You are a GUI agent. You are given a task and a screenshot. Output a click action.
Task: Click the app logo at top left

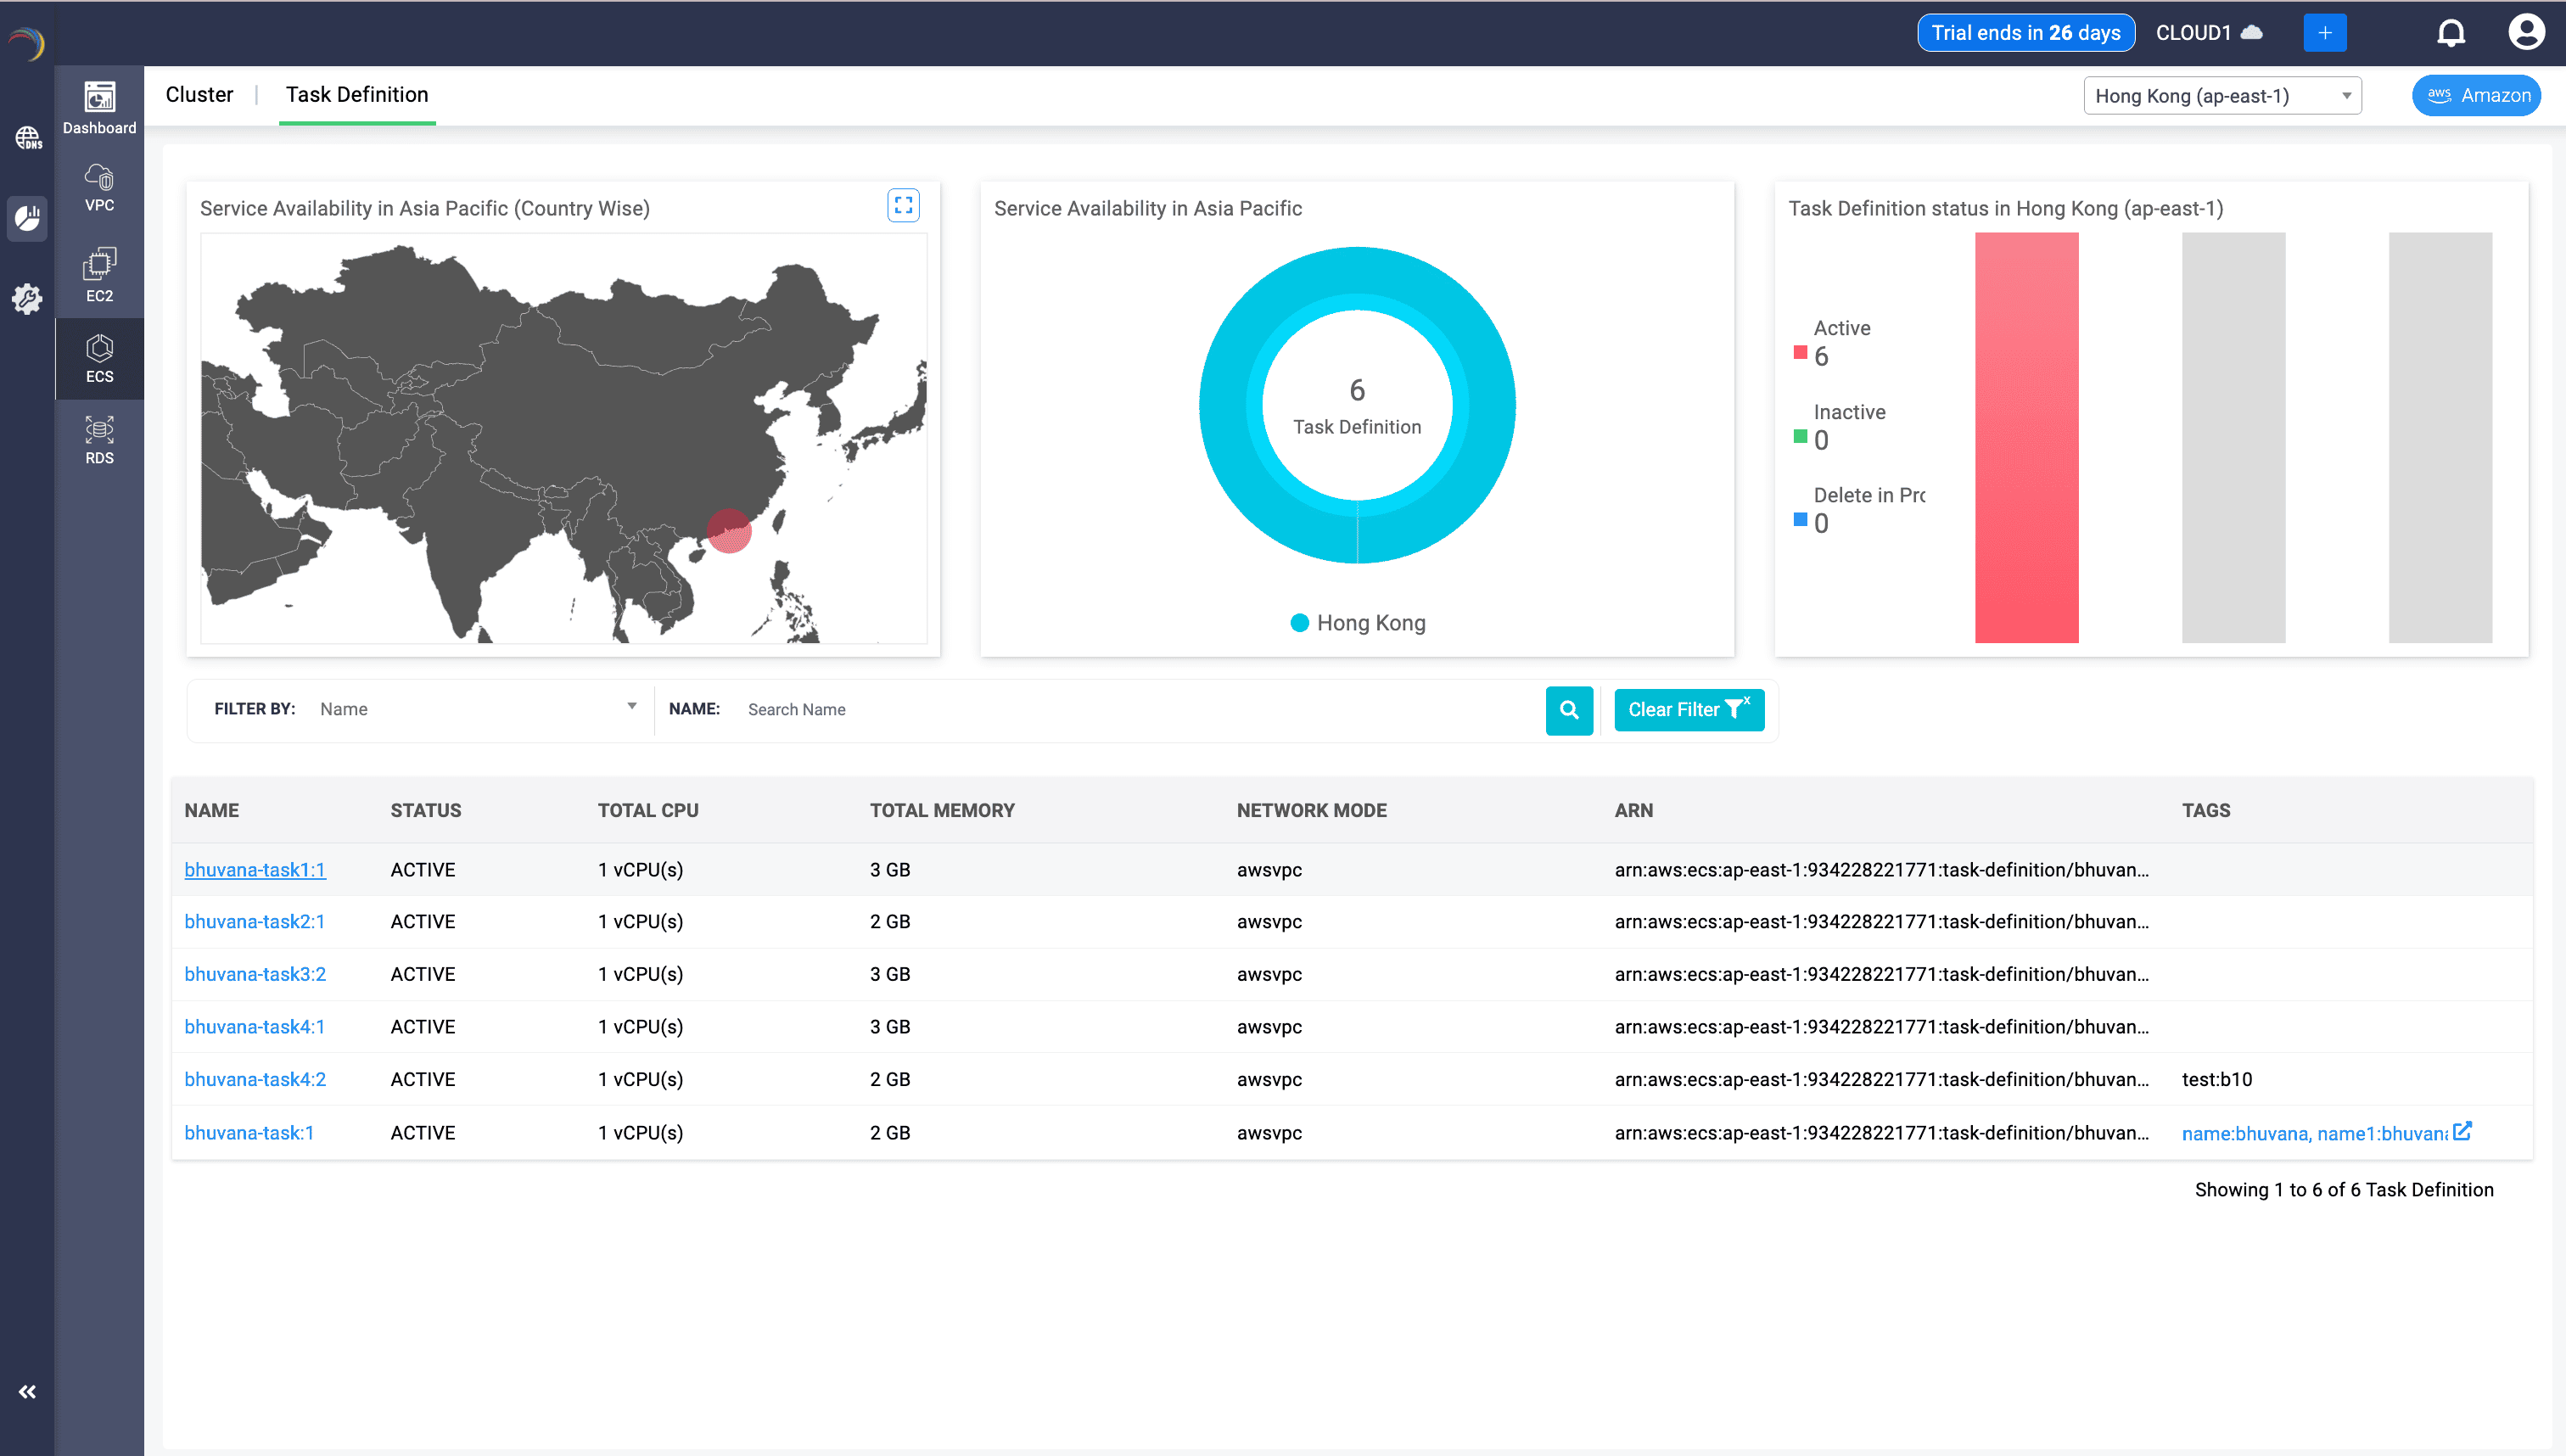[x=27, y=42]
